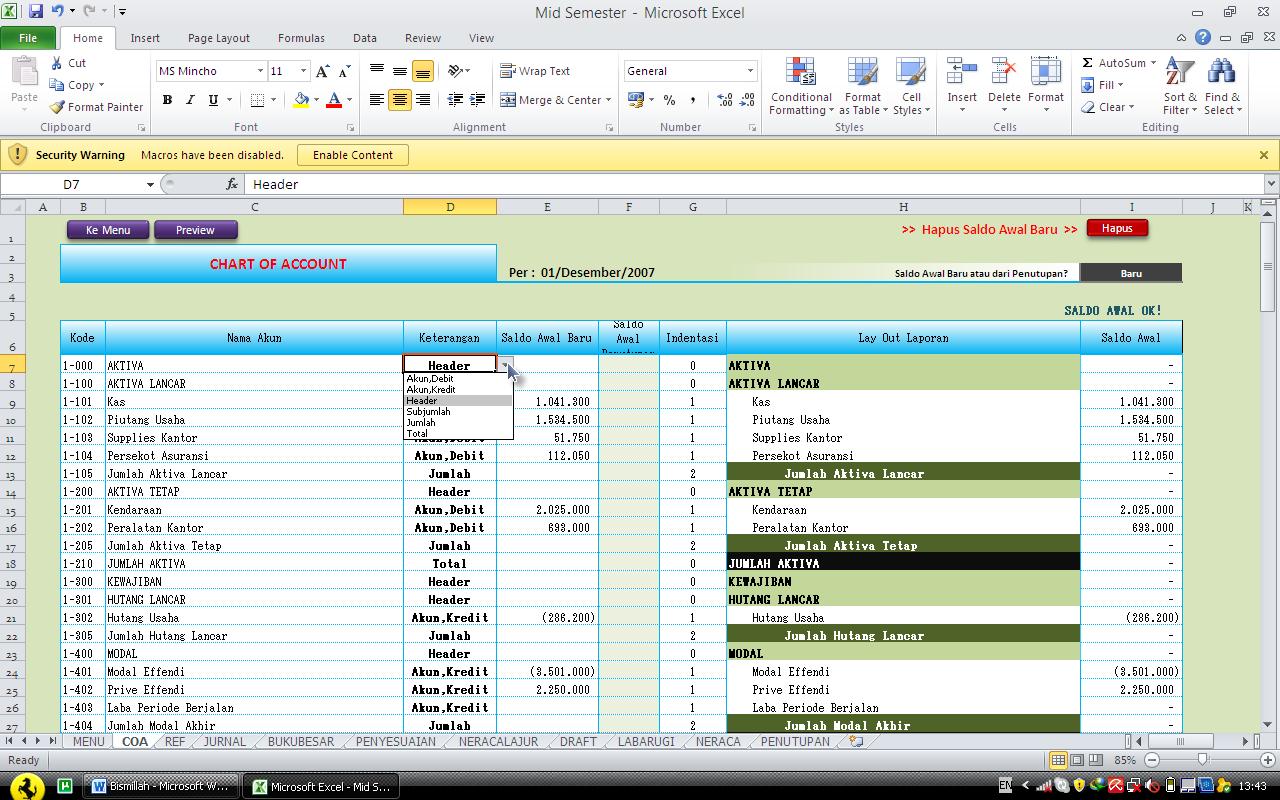Click the Ke Menu button
1280x800 pixels.
coord(108,230)
